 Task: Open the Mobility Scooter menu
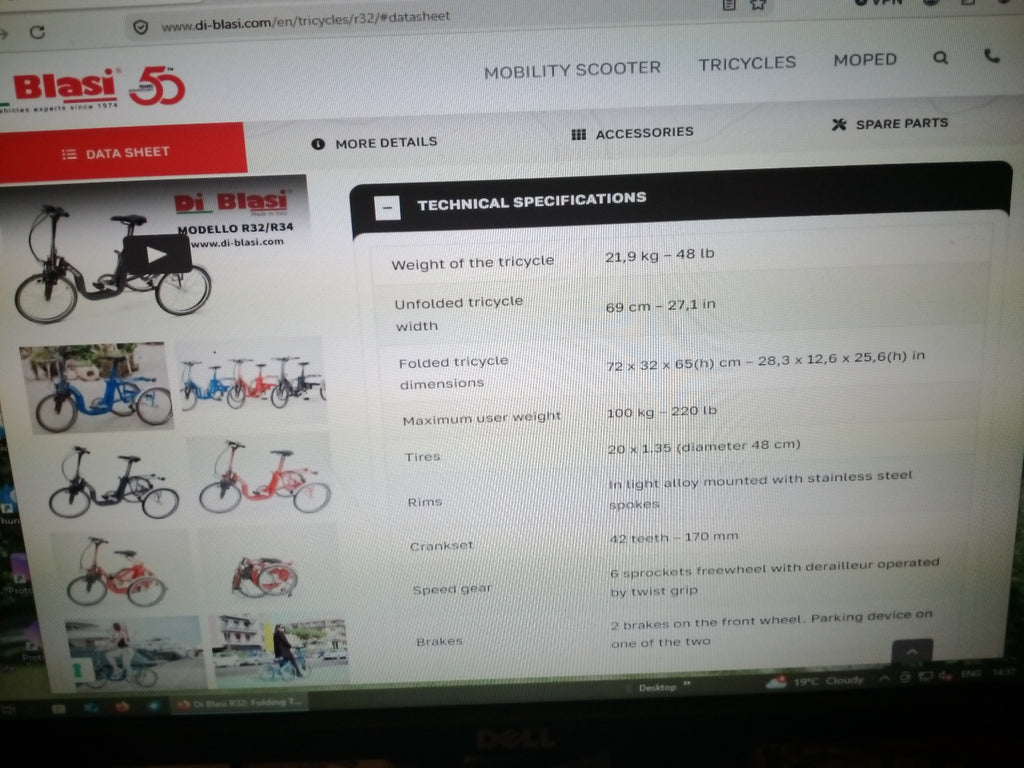tap(572, 70)
